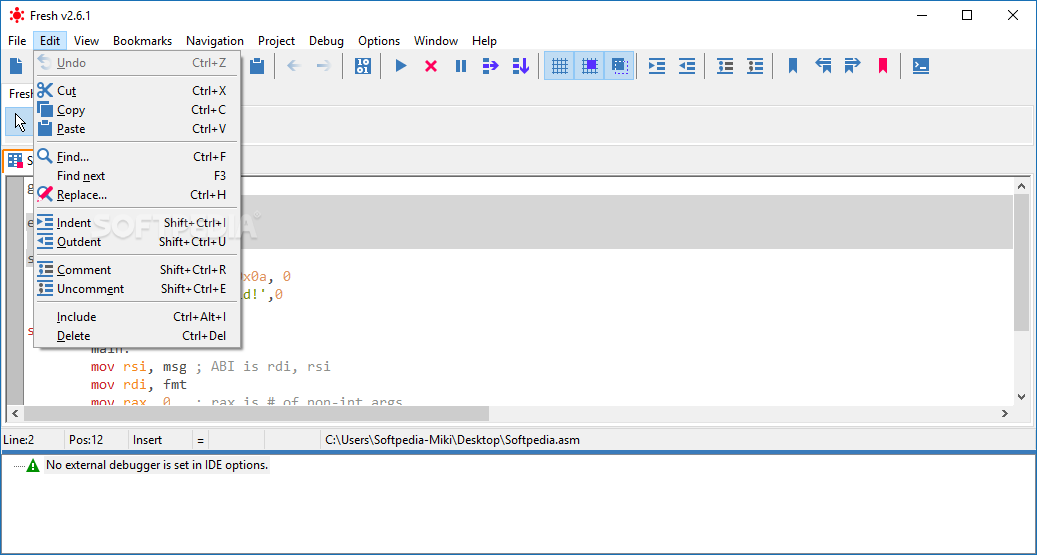Viewport: 1037px width, 555px height.
Task: Click the outdent toolbar icon
Action: pos(687,65)
